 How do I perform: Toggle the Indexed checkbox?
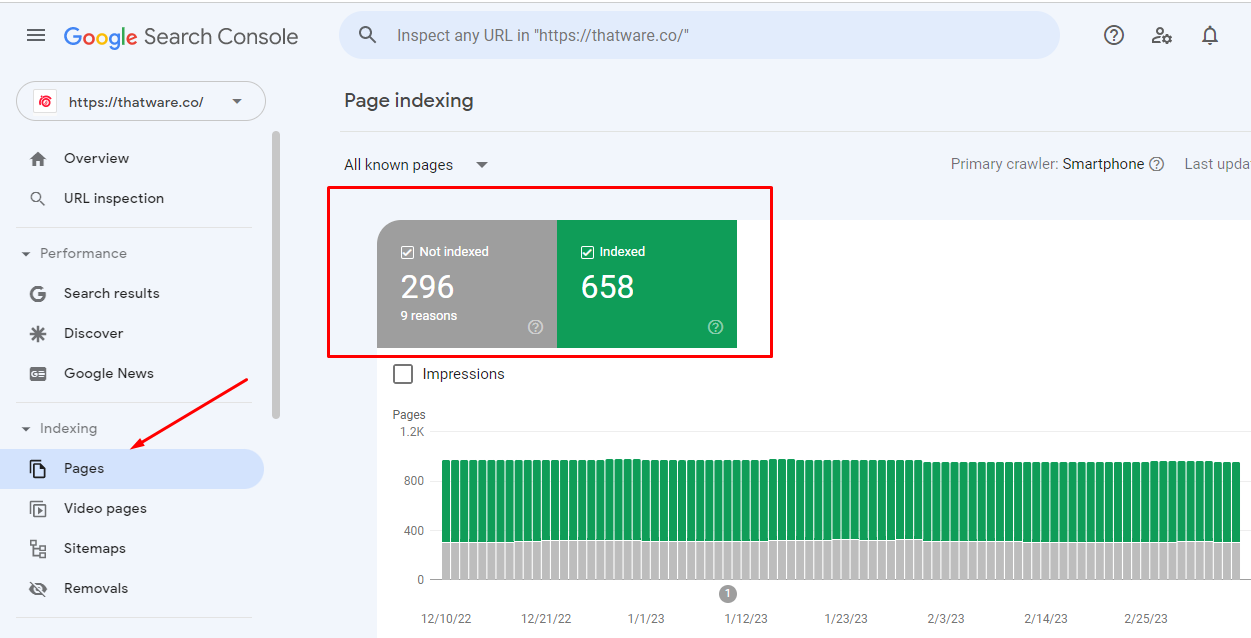[x=587, y=252]
